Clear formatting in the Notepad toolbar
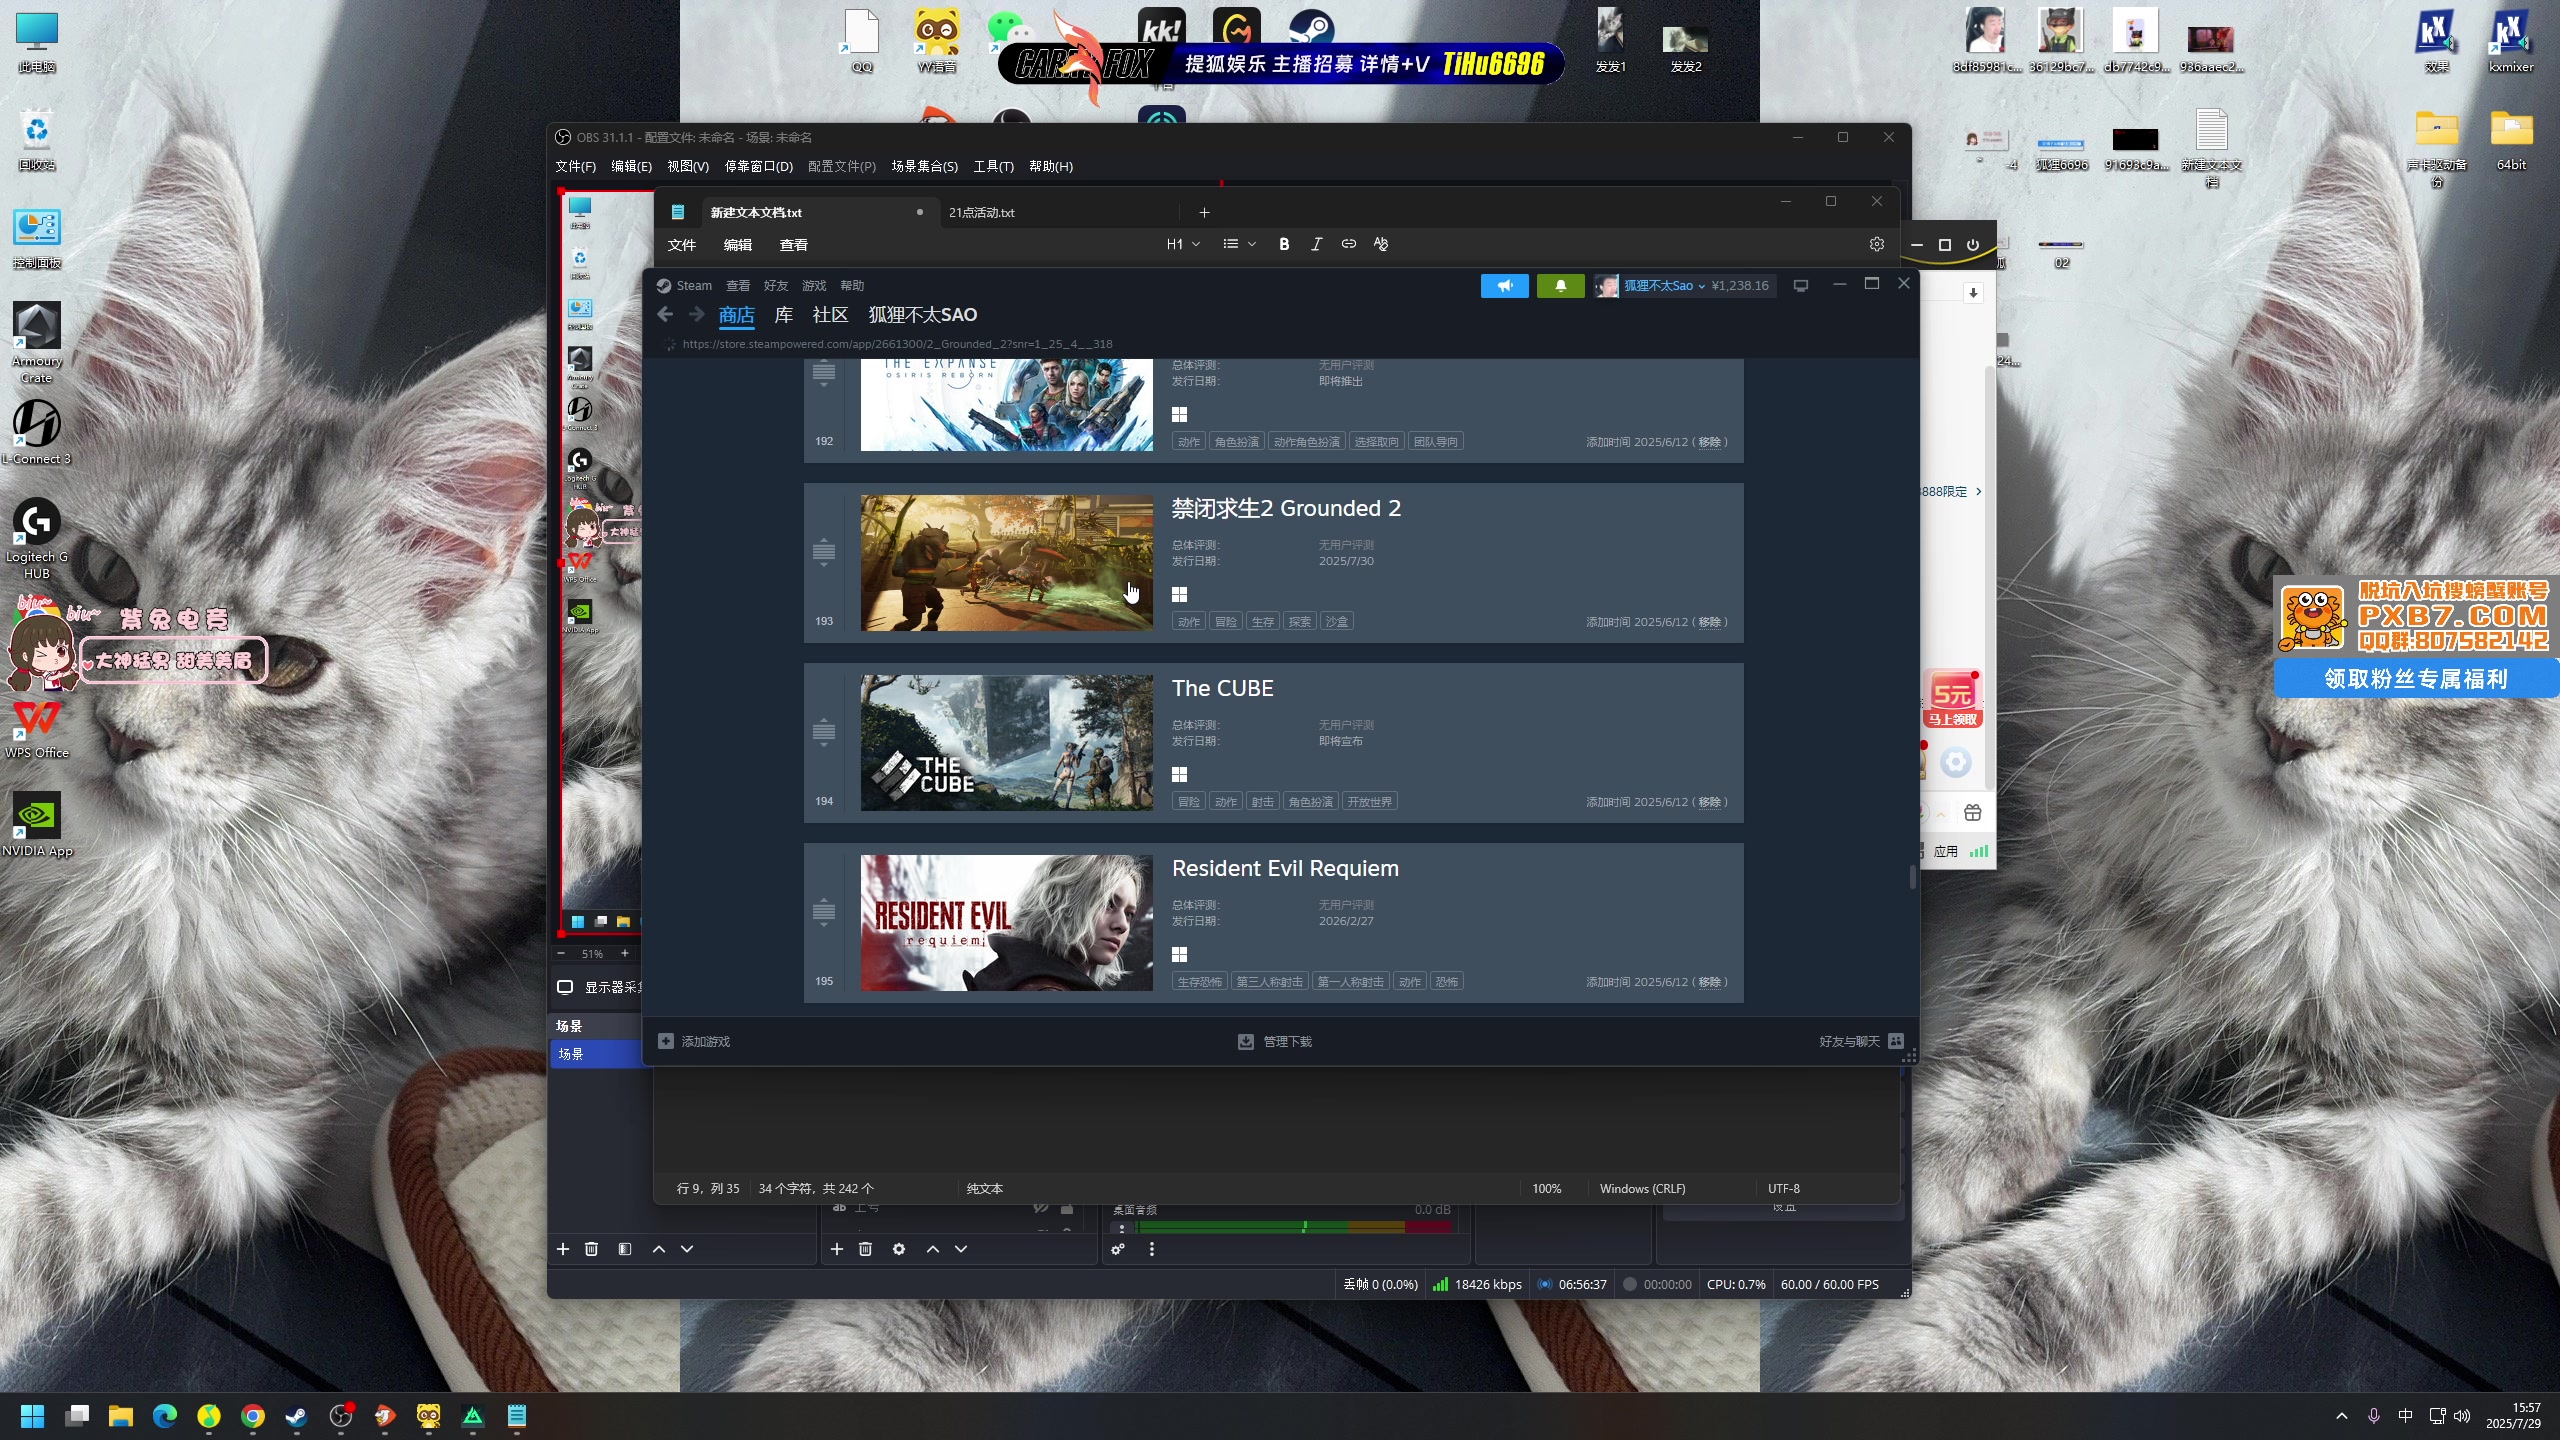 [x=1381, y=244]
